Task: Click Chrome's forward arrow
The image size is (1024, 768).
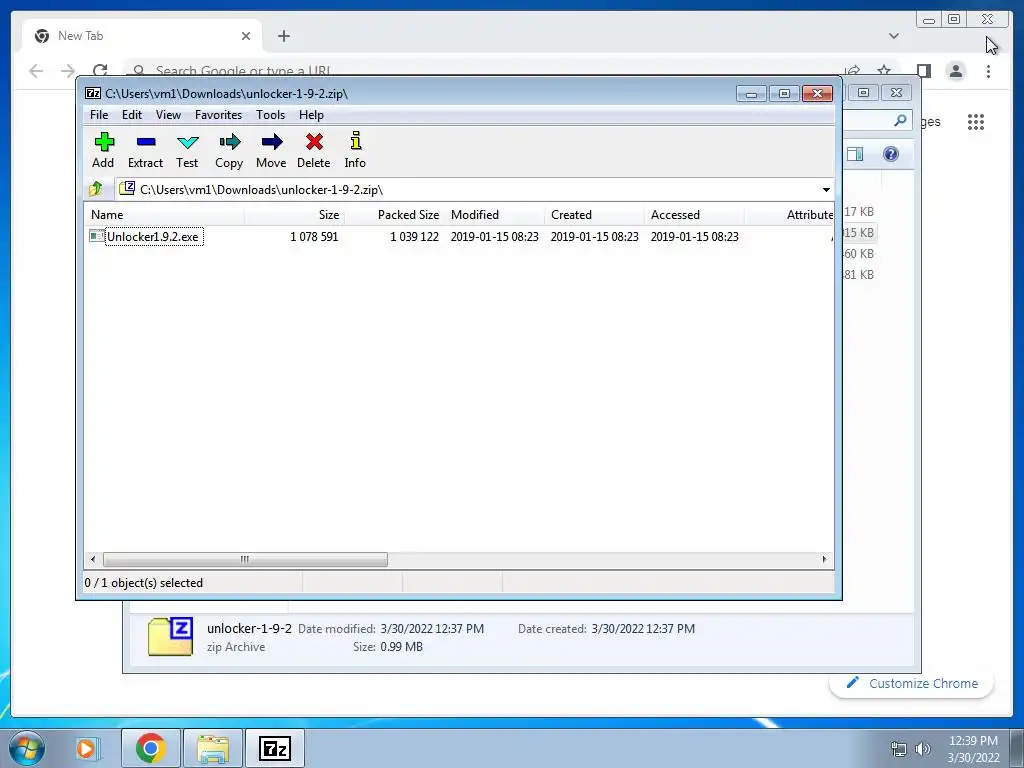Action: click(68, 71)
